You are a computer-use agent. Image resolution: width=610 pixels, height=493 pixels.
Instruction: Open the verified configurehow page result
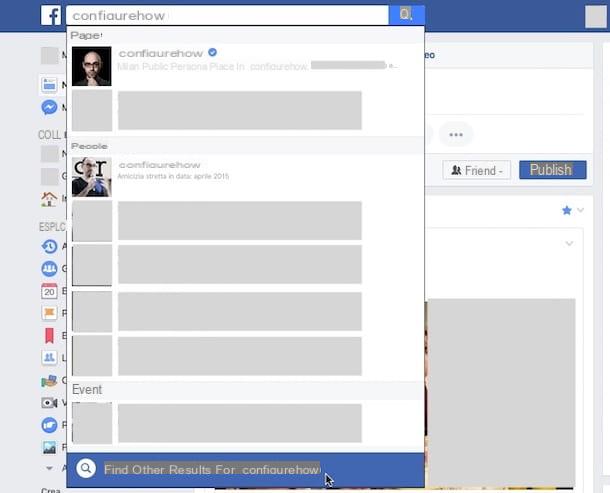(245, 66)
